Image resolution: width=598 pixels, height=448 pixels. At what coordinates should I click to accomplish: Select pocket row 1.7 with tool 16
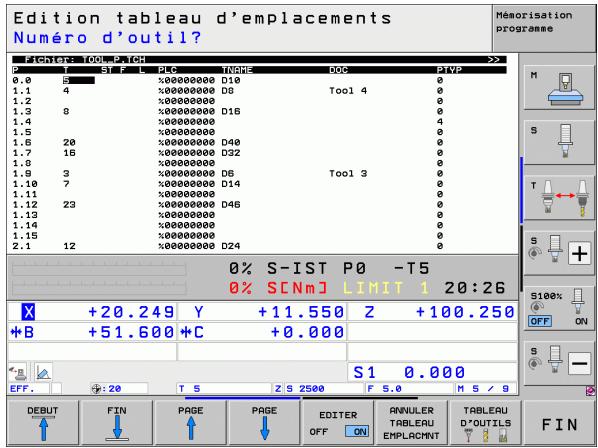[x=259, y=153]
